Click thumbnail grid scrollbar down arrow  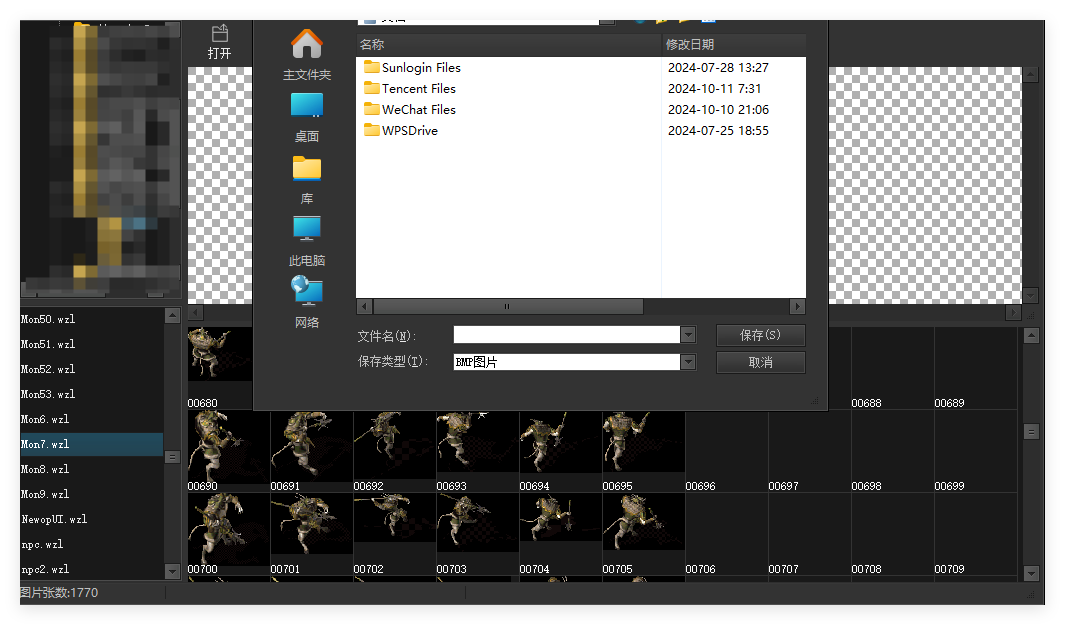[1031, 573]
